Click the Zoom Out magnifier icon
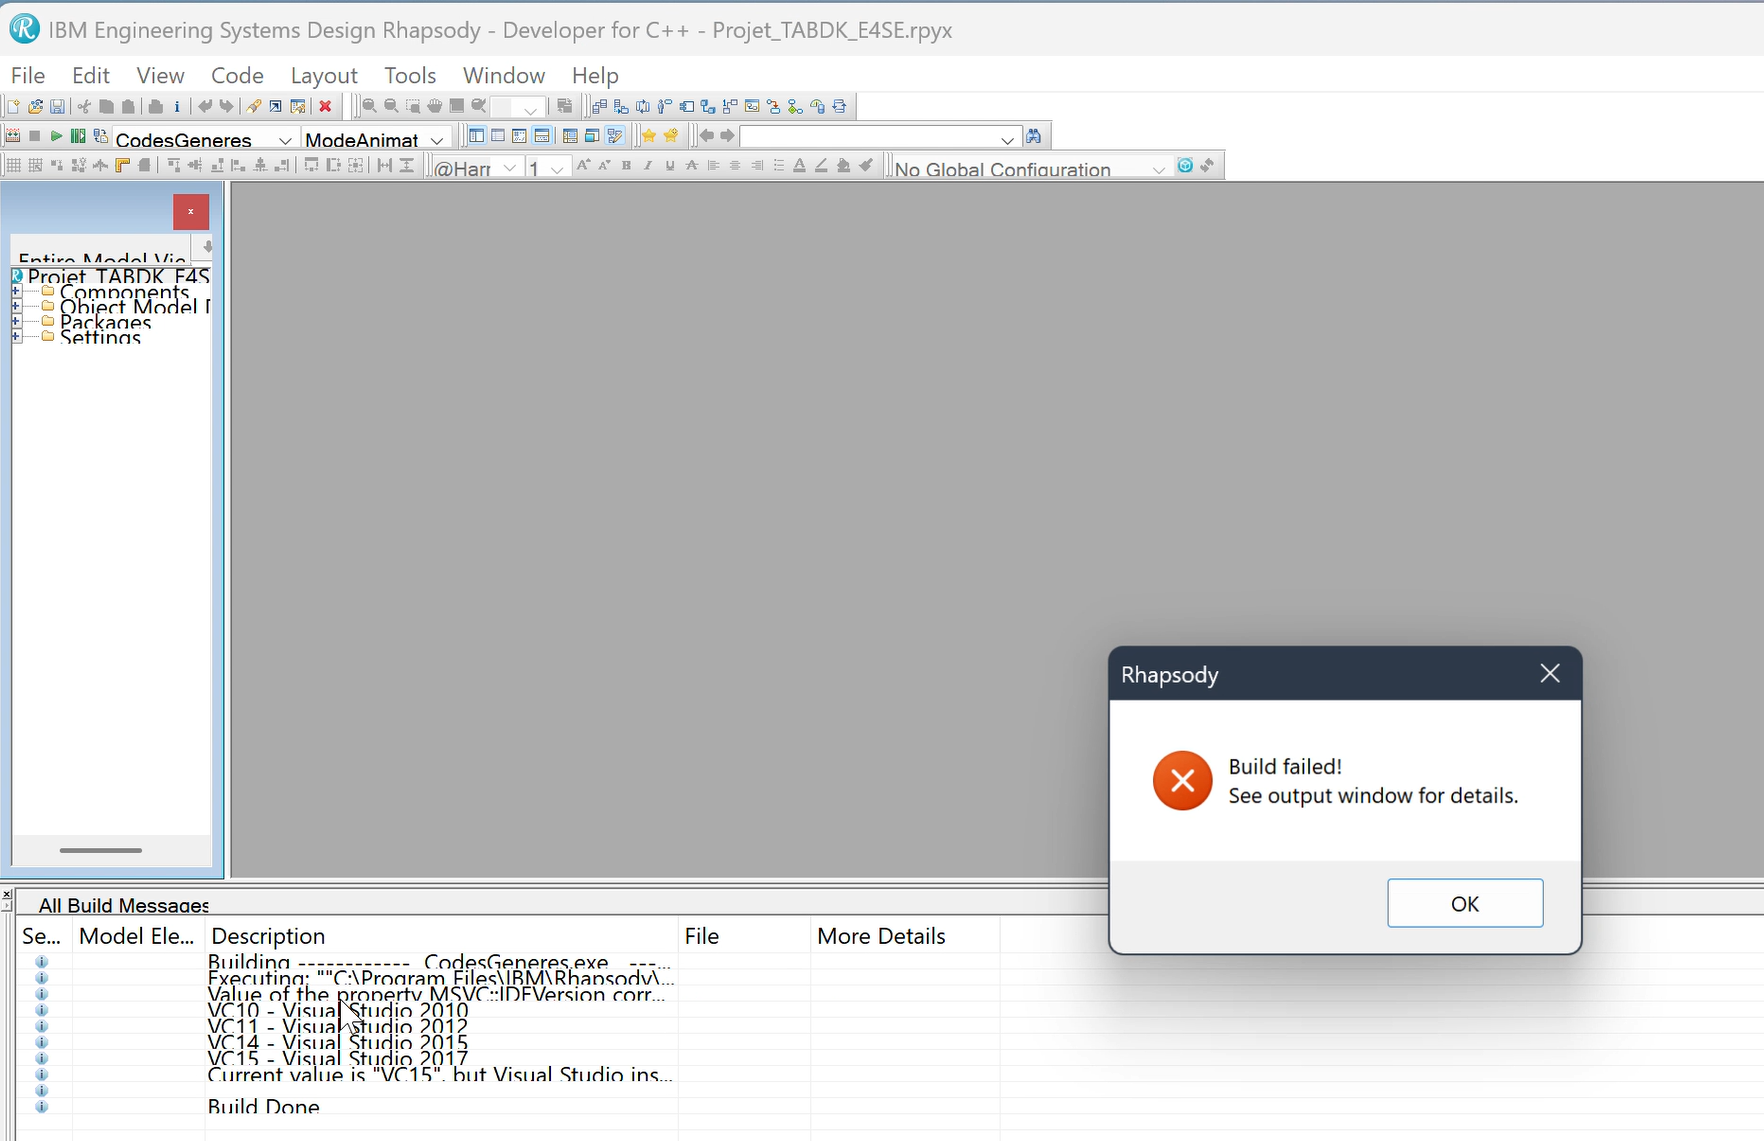This screenshot has height=1141, width=1764. pos(391,106)
